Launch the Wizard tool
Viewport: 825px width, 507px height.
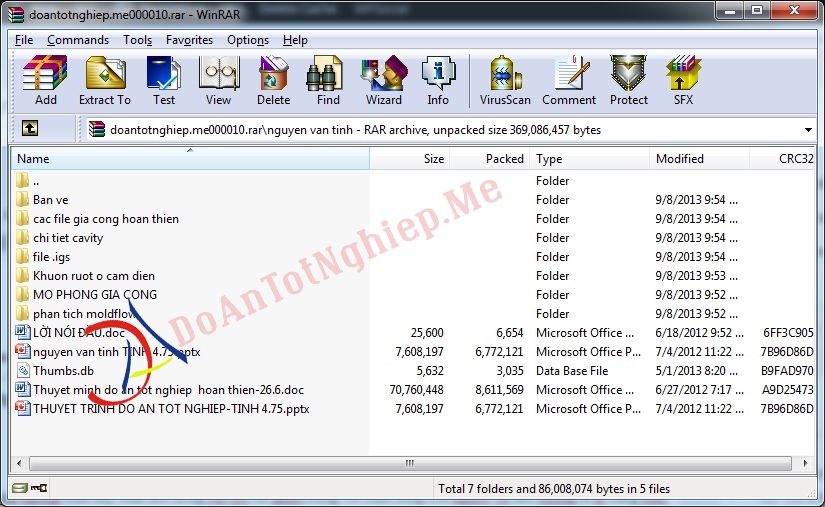click(x=384, y=80)
